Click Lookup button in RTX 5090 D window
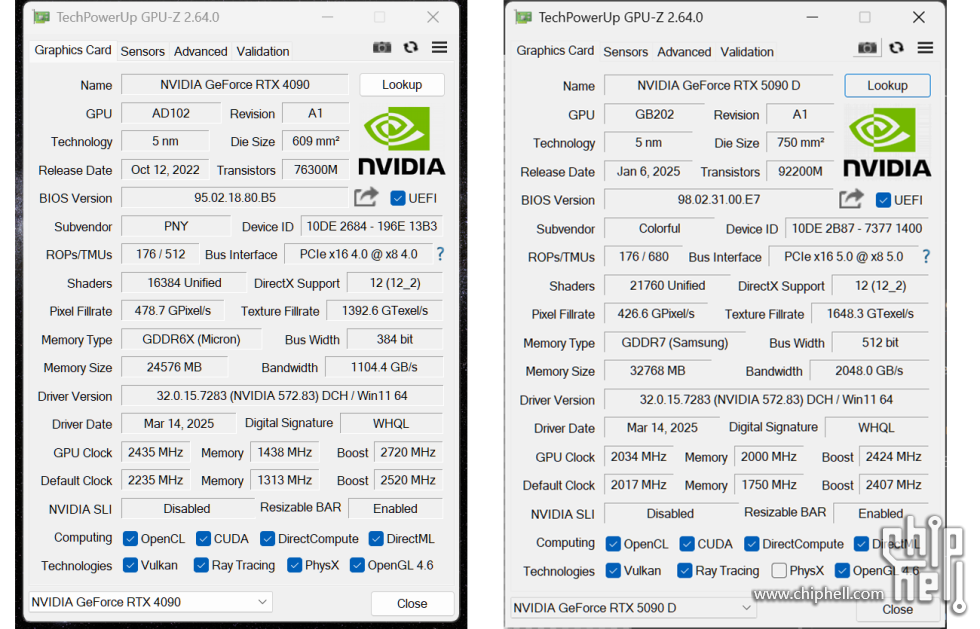The height and width of the screenshot is (629, 980). pyautogui.click(x=888, y=86)
